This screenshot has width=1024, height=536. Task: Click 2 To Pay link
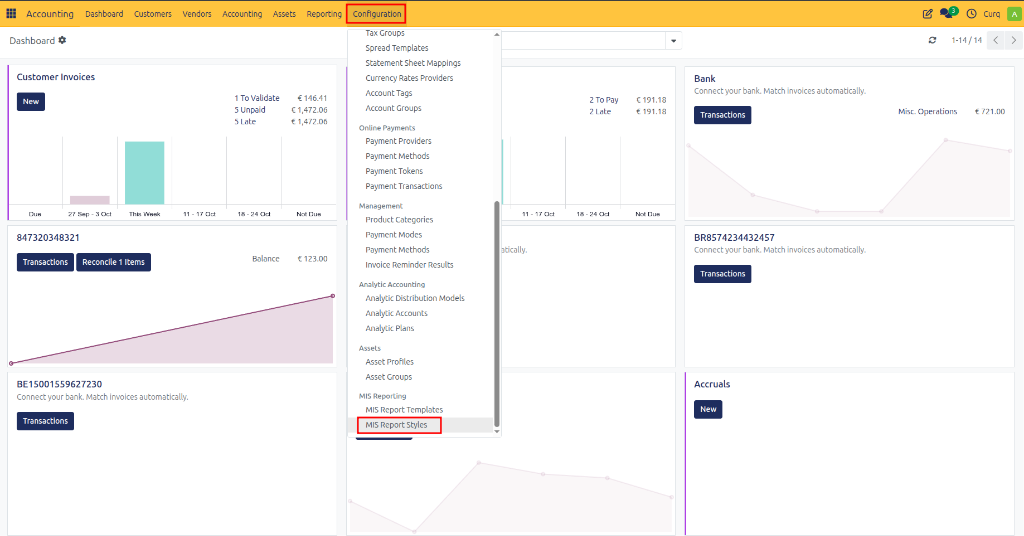click(603, 100)
